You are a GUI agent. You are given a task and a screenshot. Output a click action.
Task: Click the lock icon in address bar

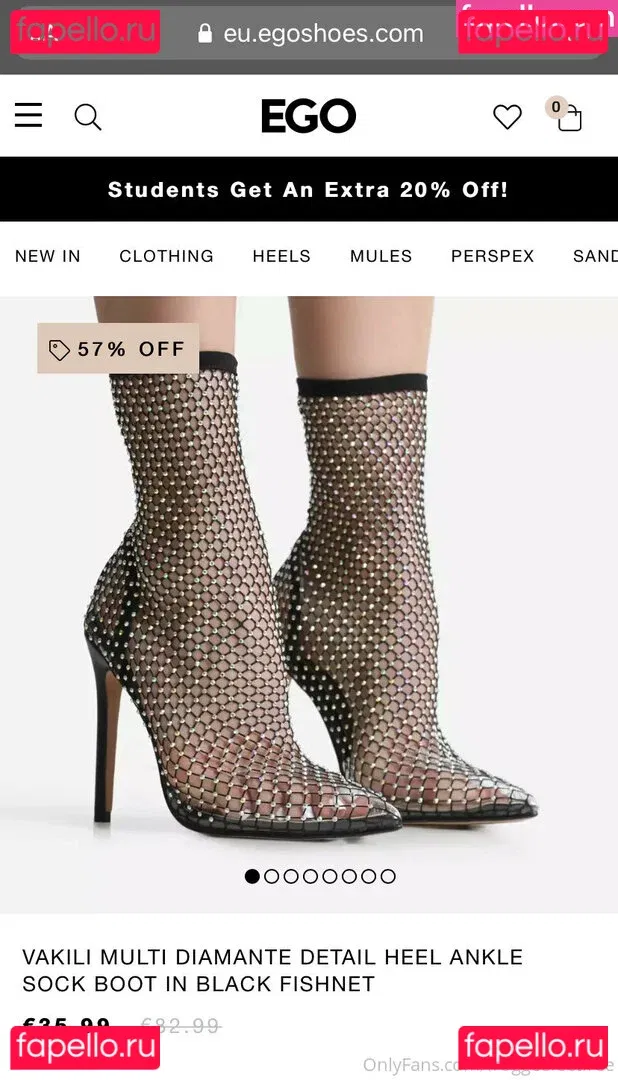[x=205, y=33]
